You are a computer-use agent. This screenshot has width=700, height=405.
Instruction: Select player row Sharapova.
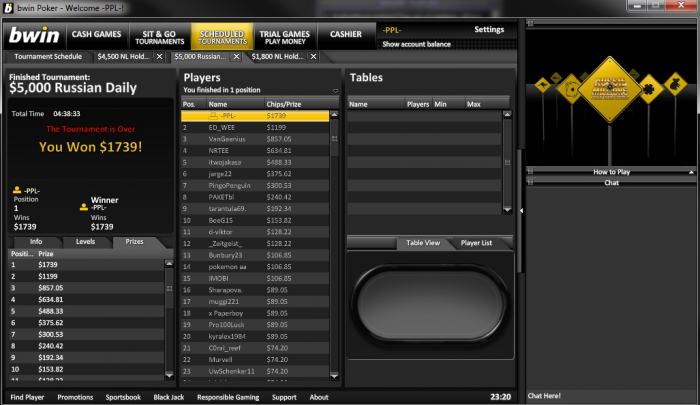coord(255,290)
